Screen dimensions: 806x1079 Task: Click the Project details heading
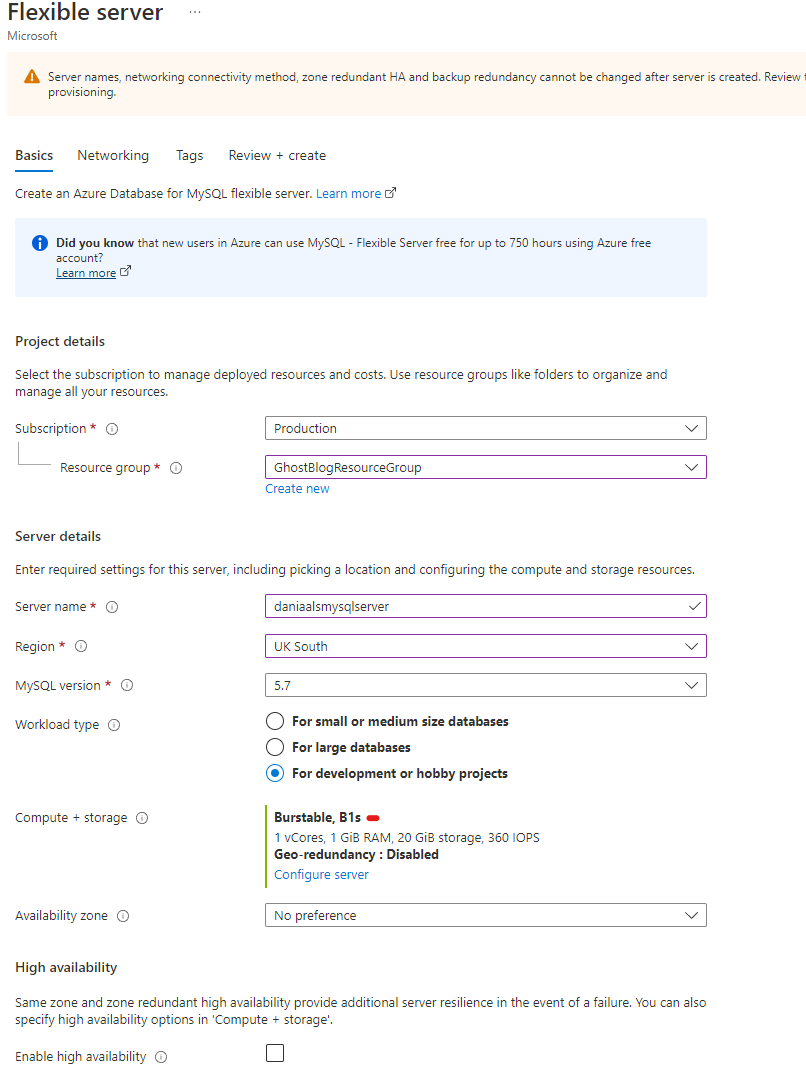(x=60, y=341)
